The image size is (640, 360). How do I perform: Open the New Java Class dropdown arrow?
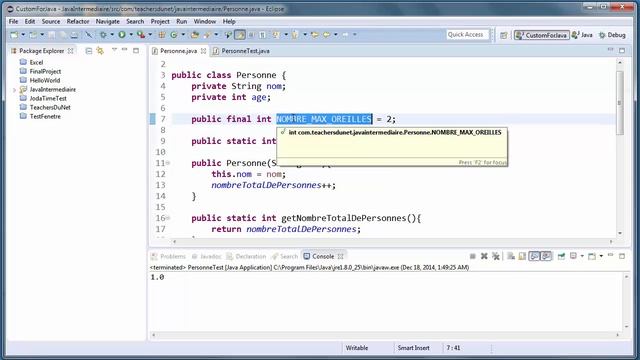pos(183,35)
